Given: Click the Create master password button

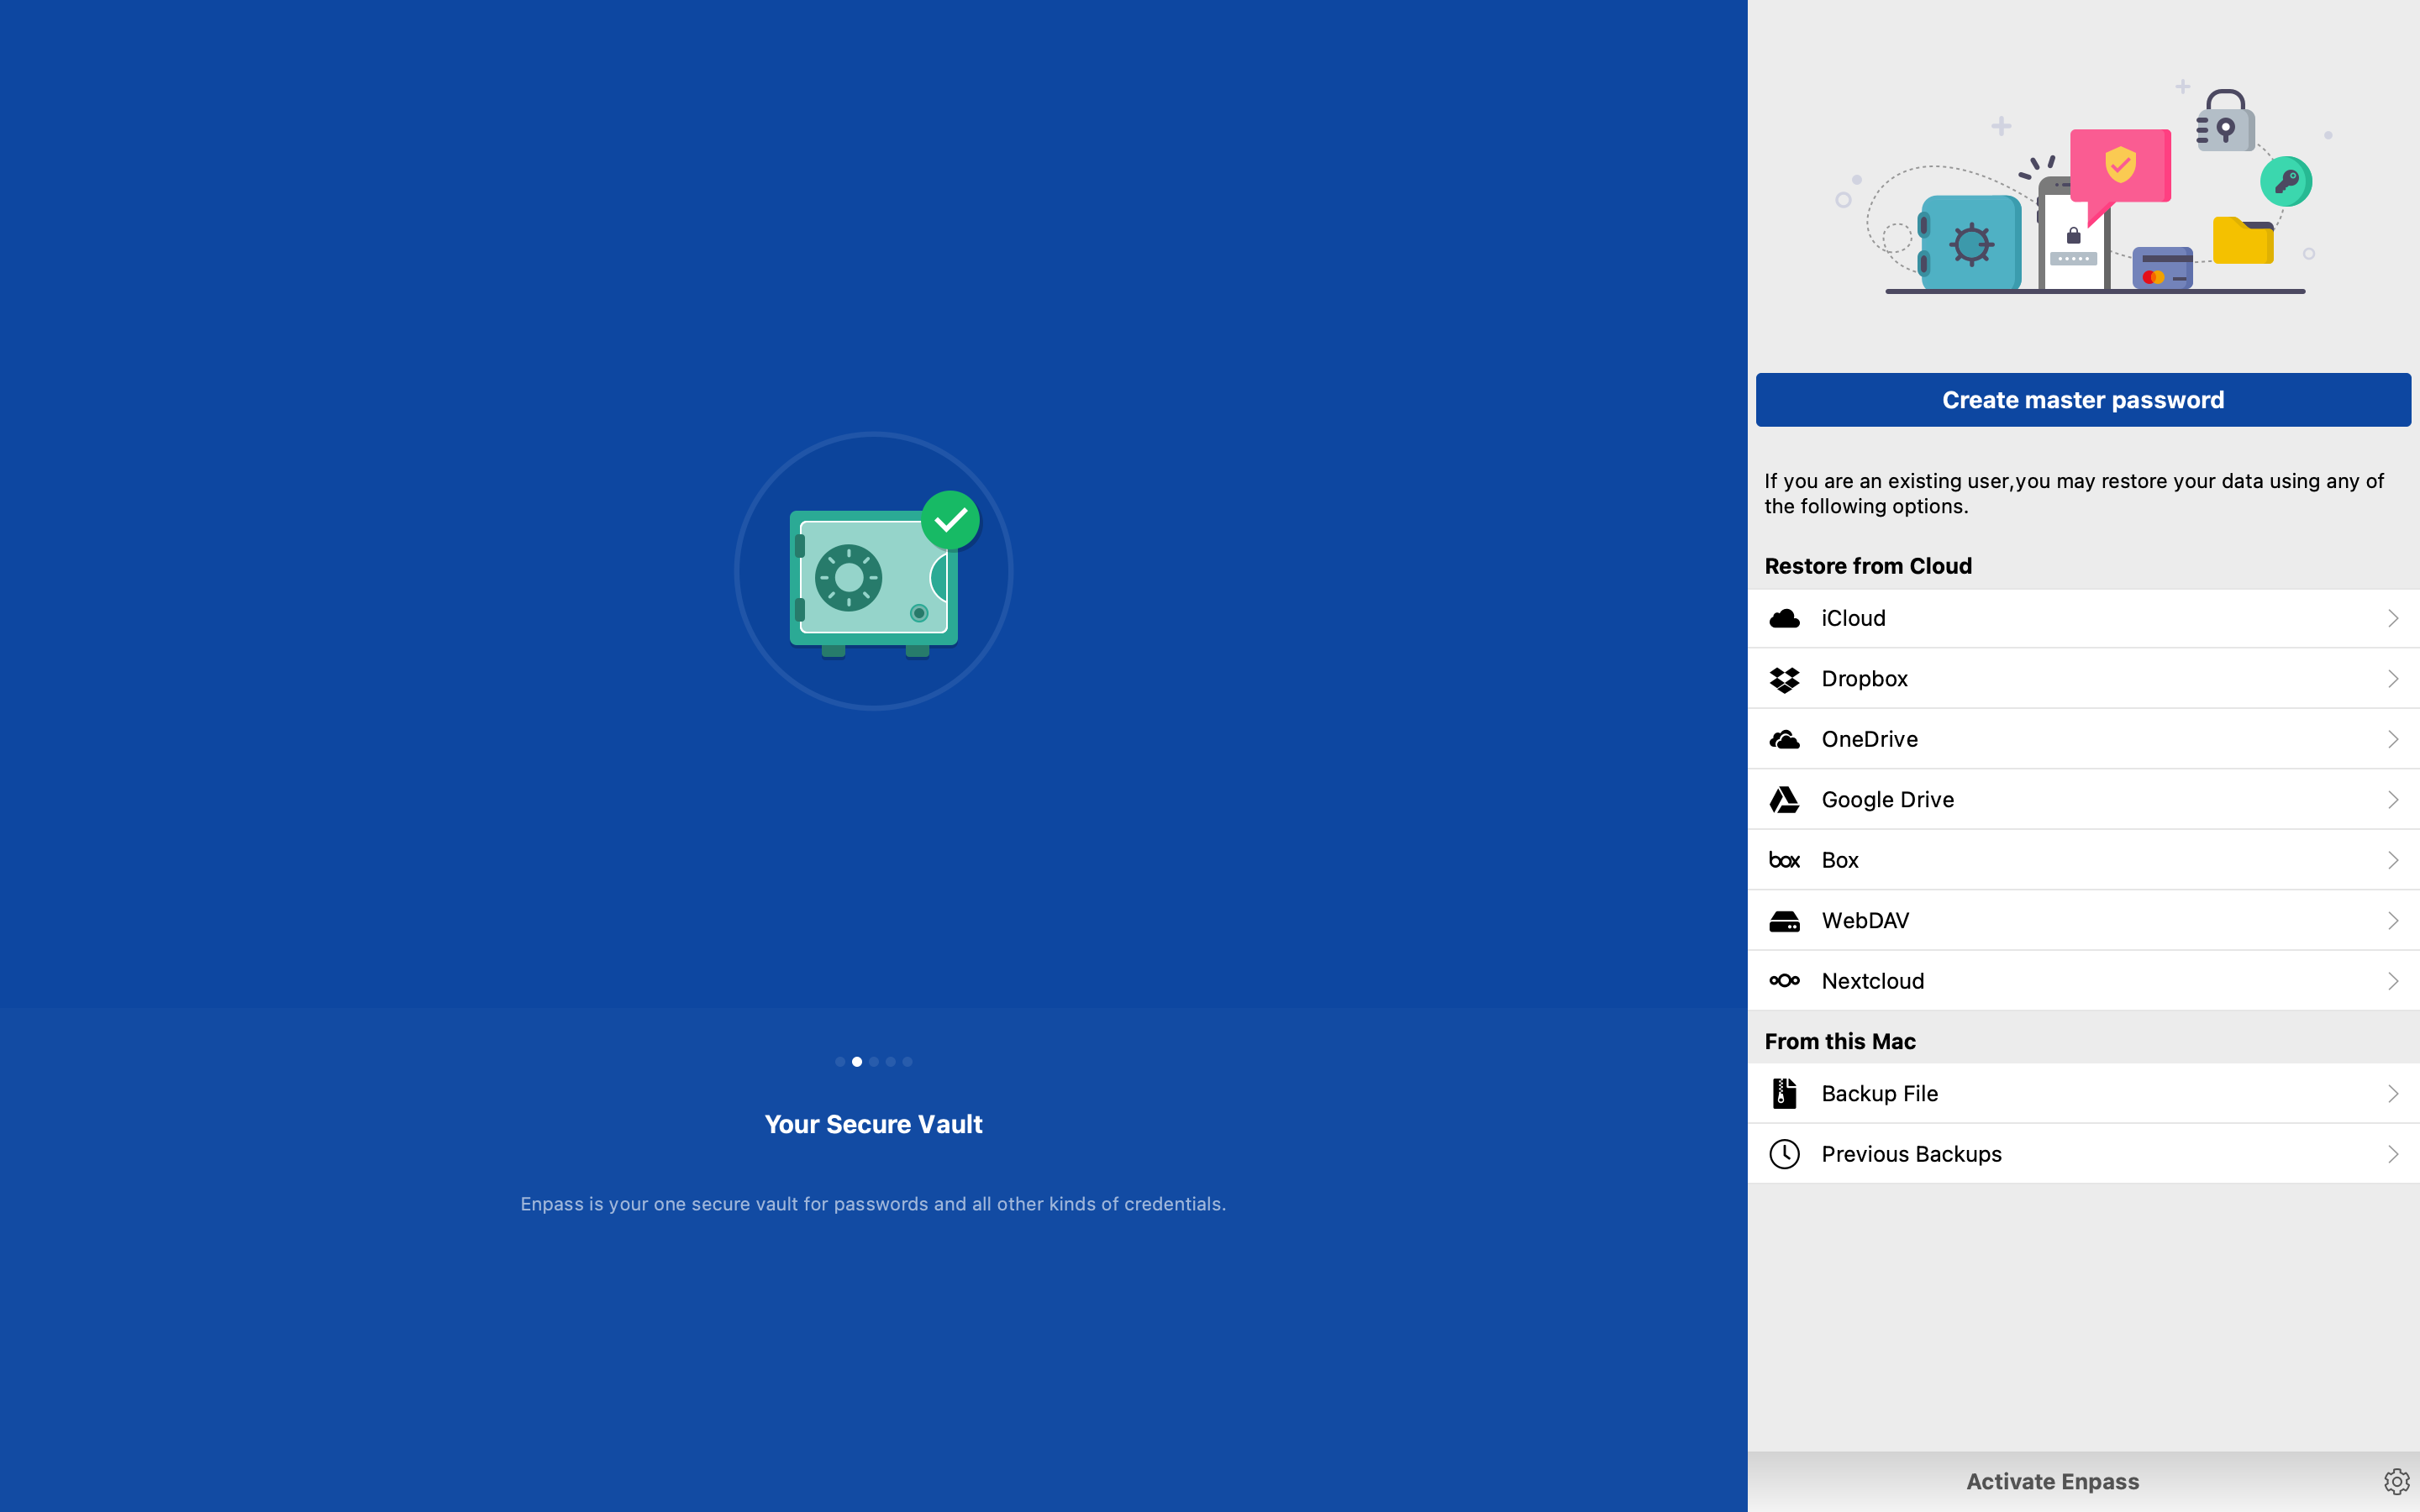Looking at the screenshot, I should 2083,400.
